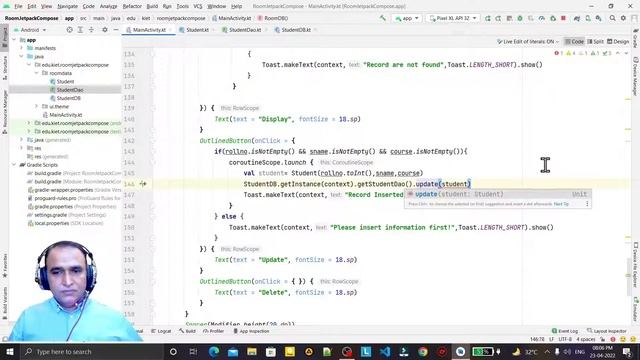Open the Layout Inspector tool window
Screen dimensions: 640x360
click(x=607, y=331)
